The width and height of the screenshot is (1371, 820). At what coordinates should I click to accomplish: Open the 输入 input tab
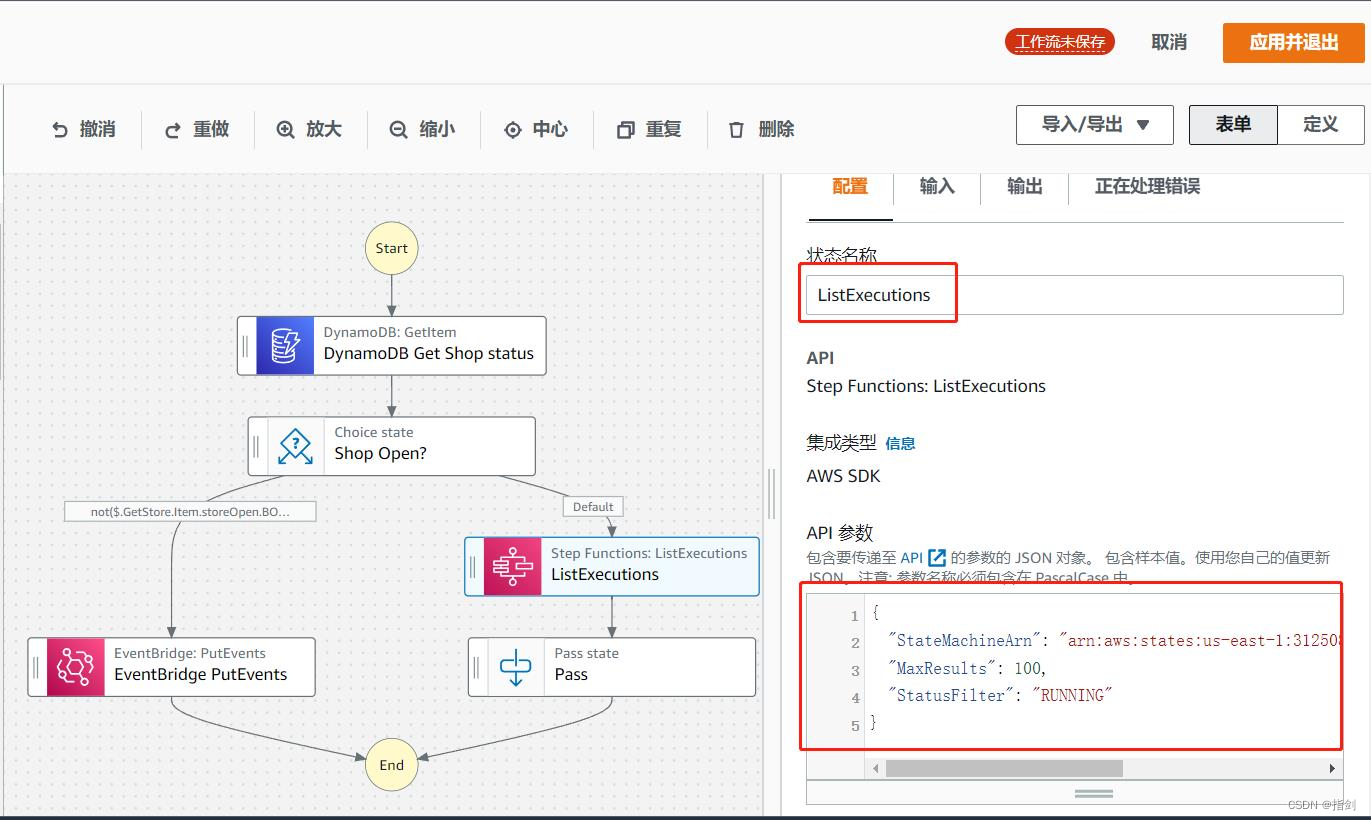click(937, 187)
